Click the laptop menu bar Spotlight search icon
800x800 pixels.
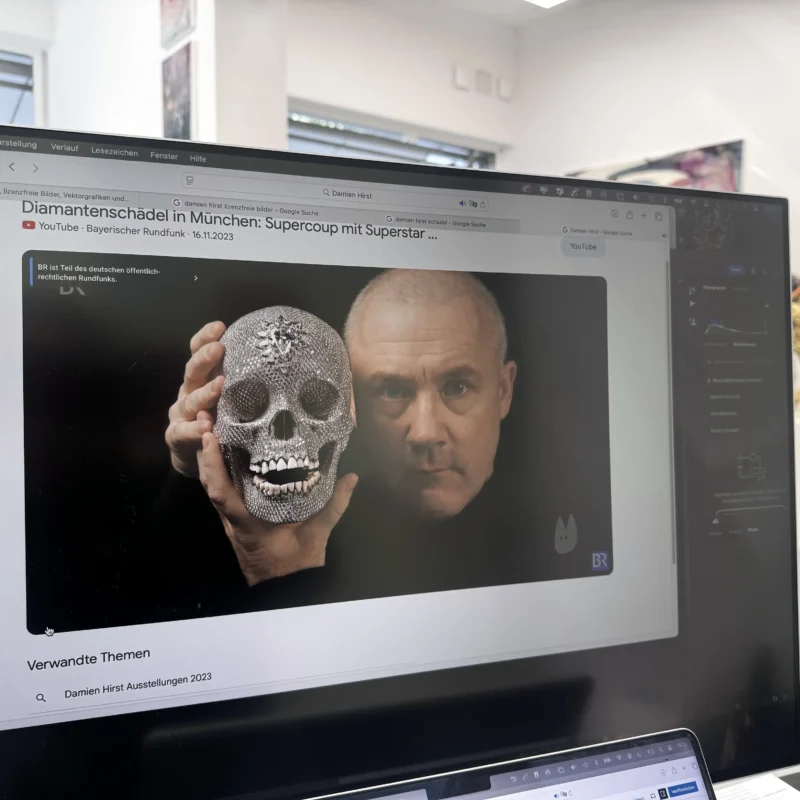(660, 749)
